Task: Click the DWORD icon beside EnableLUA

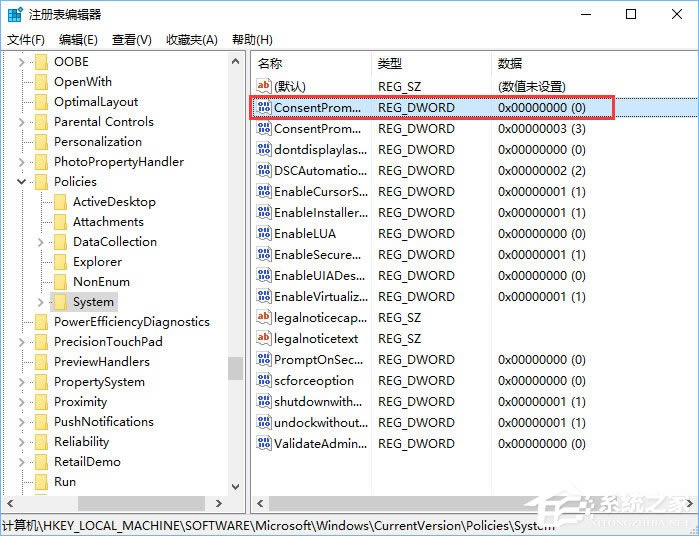Action: point(264,233)
